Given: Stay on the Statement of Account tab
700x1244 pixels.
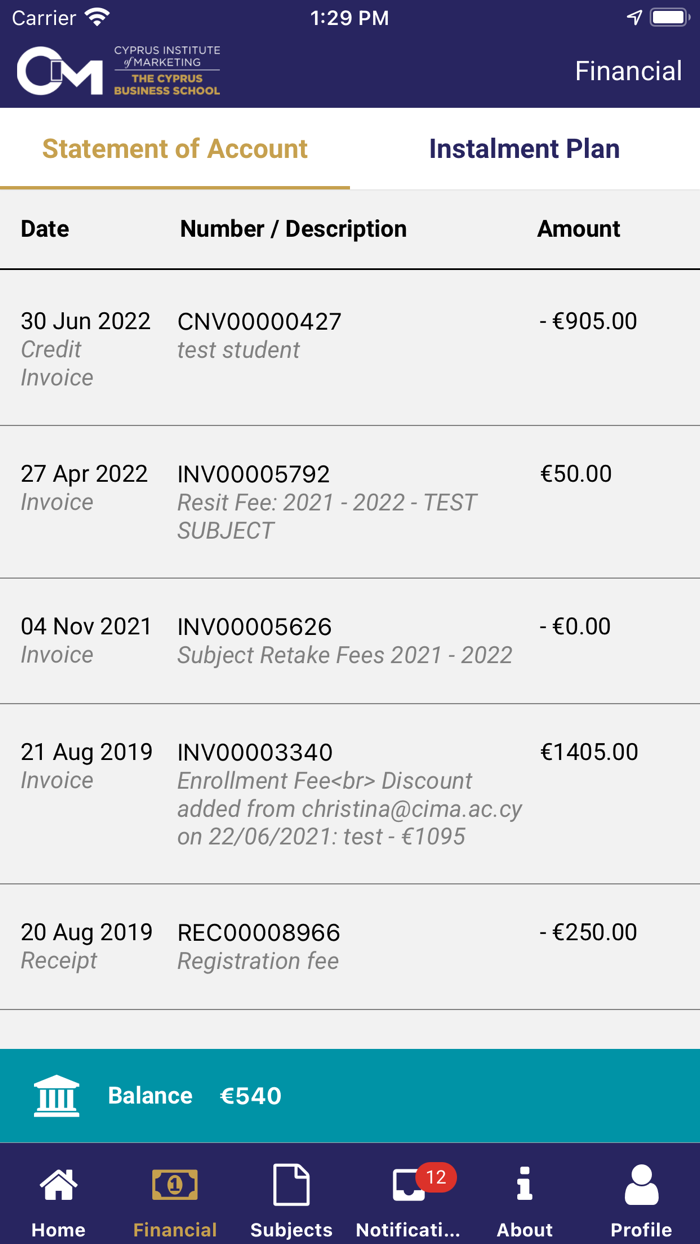Looking at the screenshot, I should tap(174, 148).
